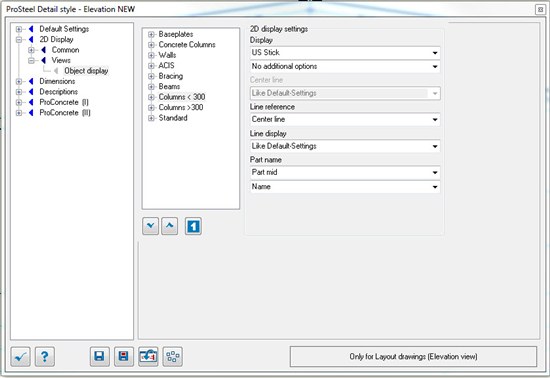The image size is (550, 378).
Task: Collapse the 2D Display tree node
Action: pos(19,40)
